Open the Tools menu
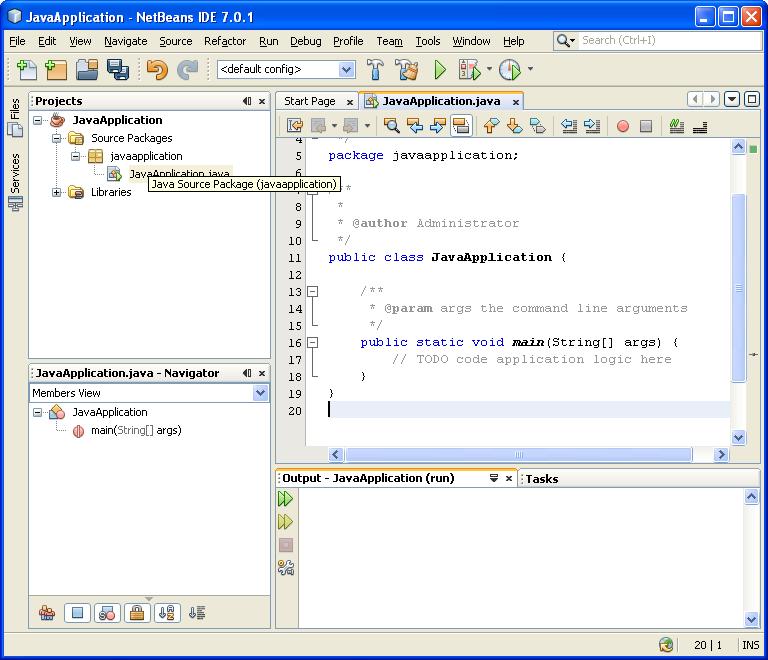This screenshot has height=660, width=768. (428, 41)
